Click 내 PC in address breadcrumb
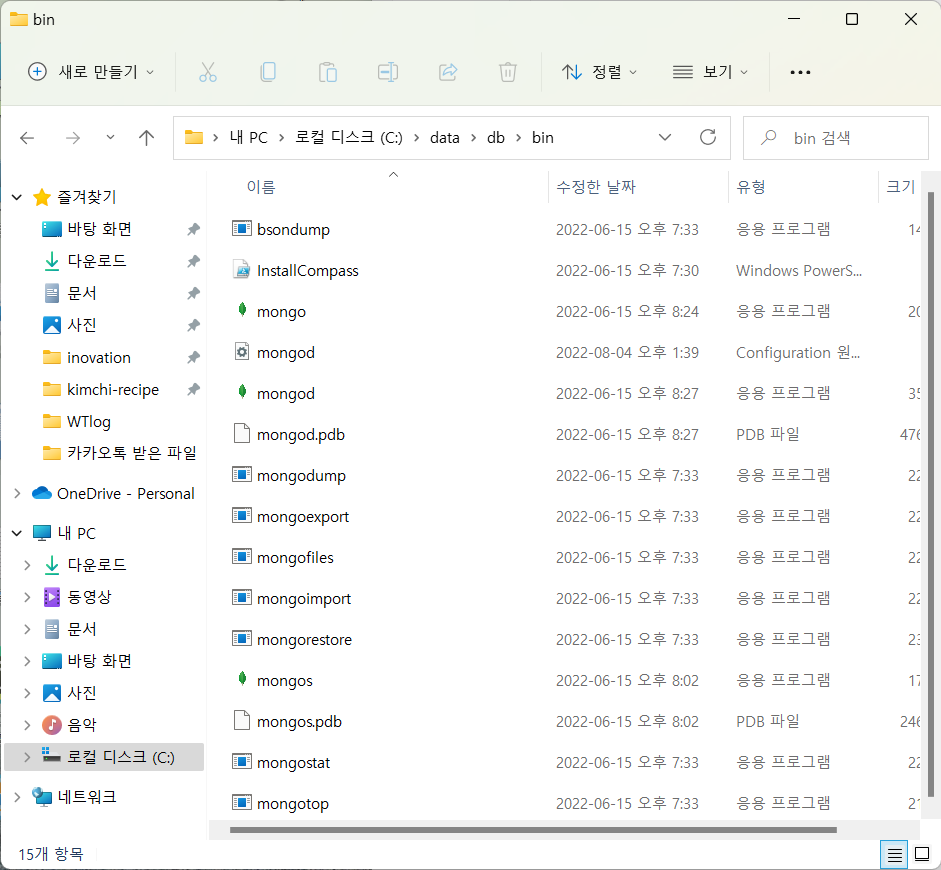 coord(248,137)
